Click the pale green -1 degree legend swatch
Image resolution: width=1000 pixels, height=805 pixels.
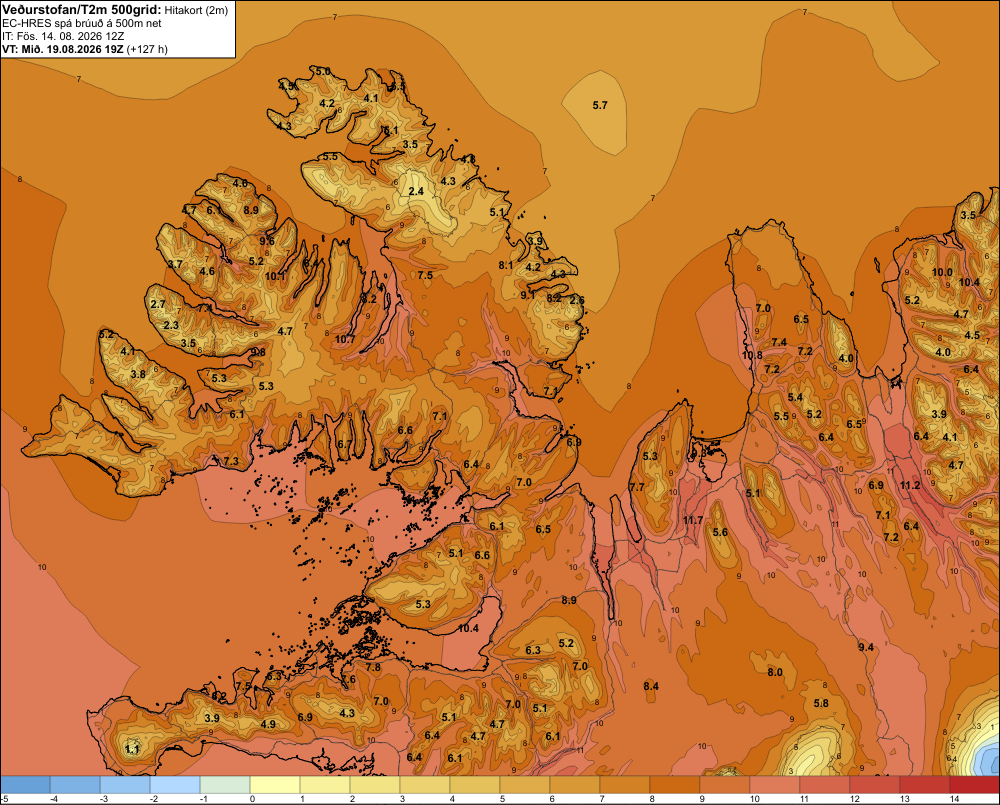pyautogui.click(x=225, y=784)
